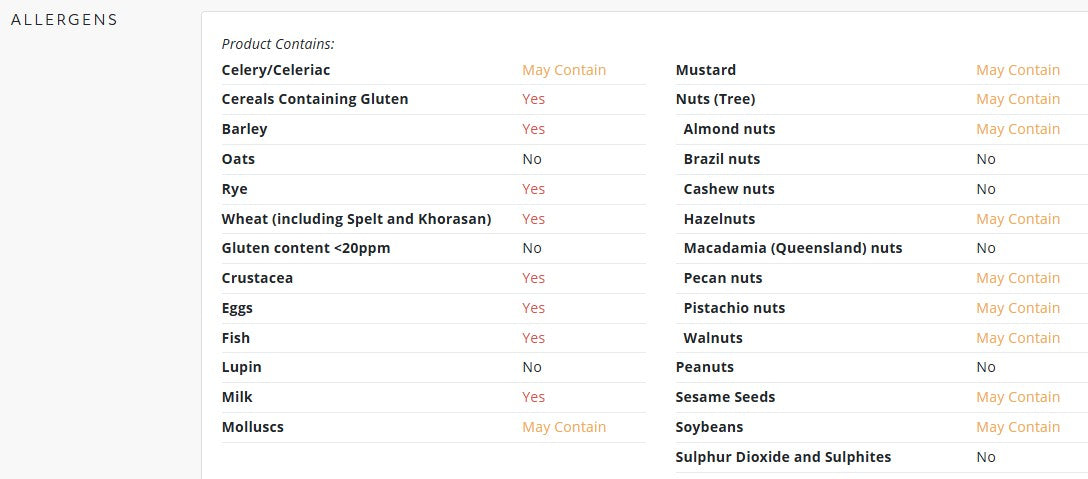This screenshot has height=479, width=1088.
Task: Click the No value for Oats
Action: 532,159
